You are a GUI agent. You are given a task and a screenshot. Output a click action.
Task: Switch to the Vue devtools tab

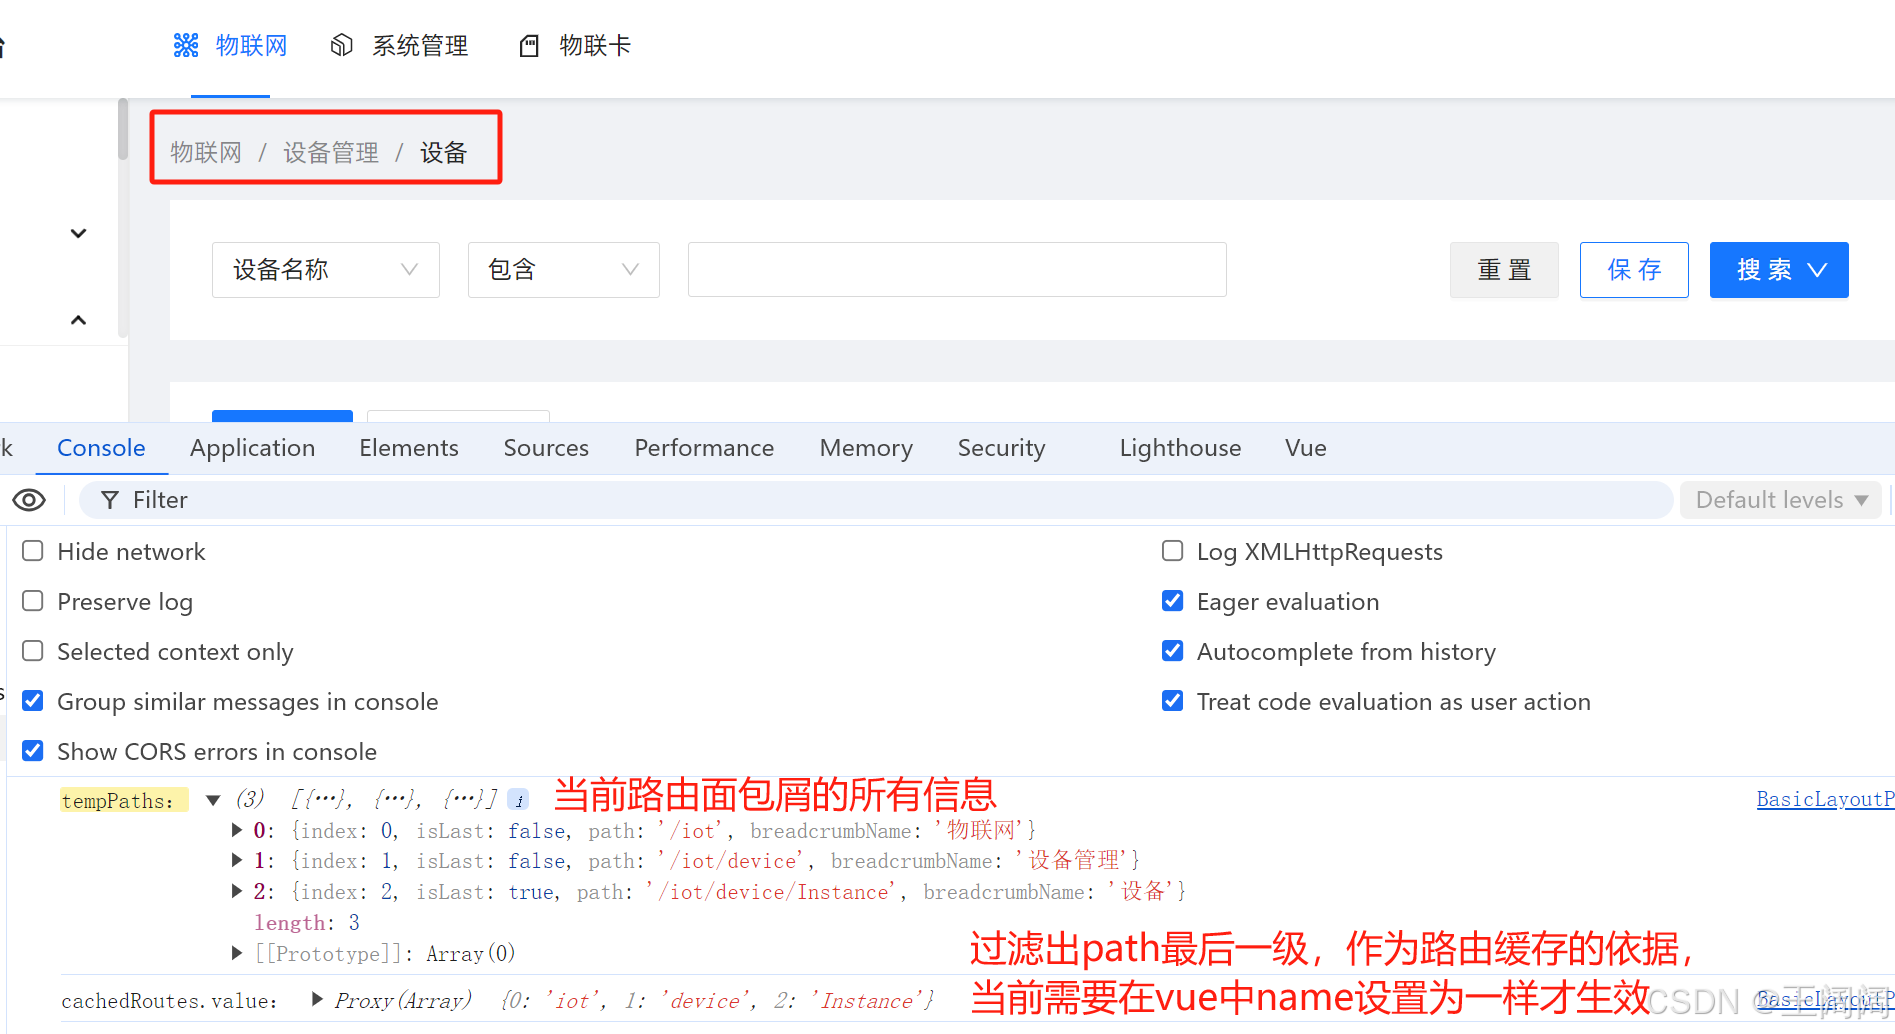click(x=1306, y=448)
